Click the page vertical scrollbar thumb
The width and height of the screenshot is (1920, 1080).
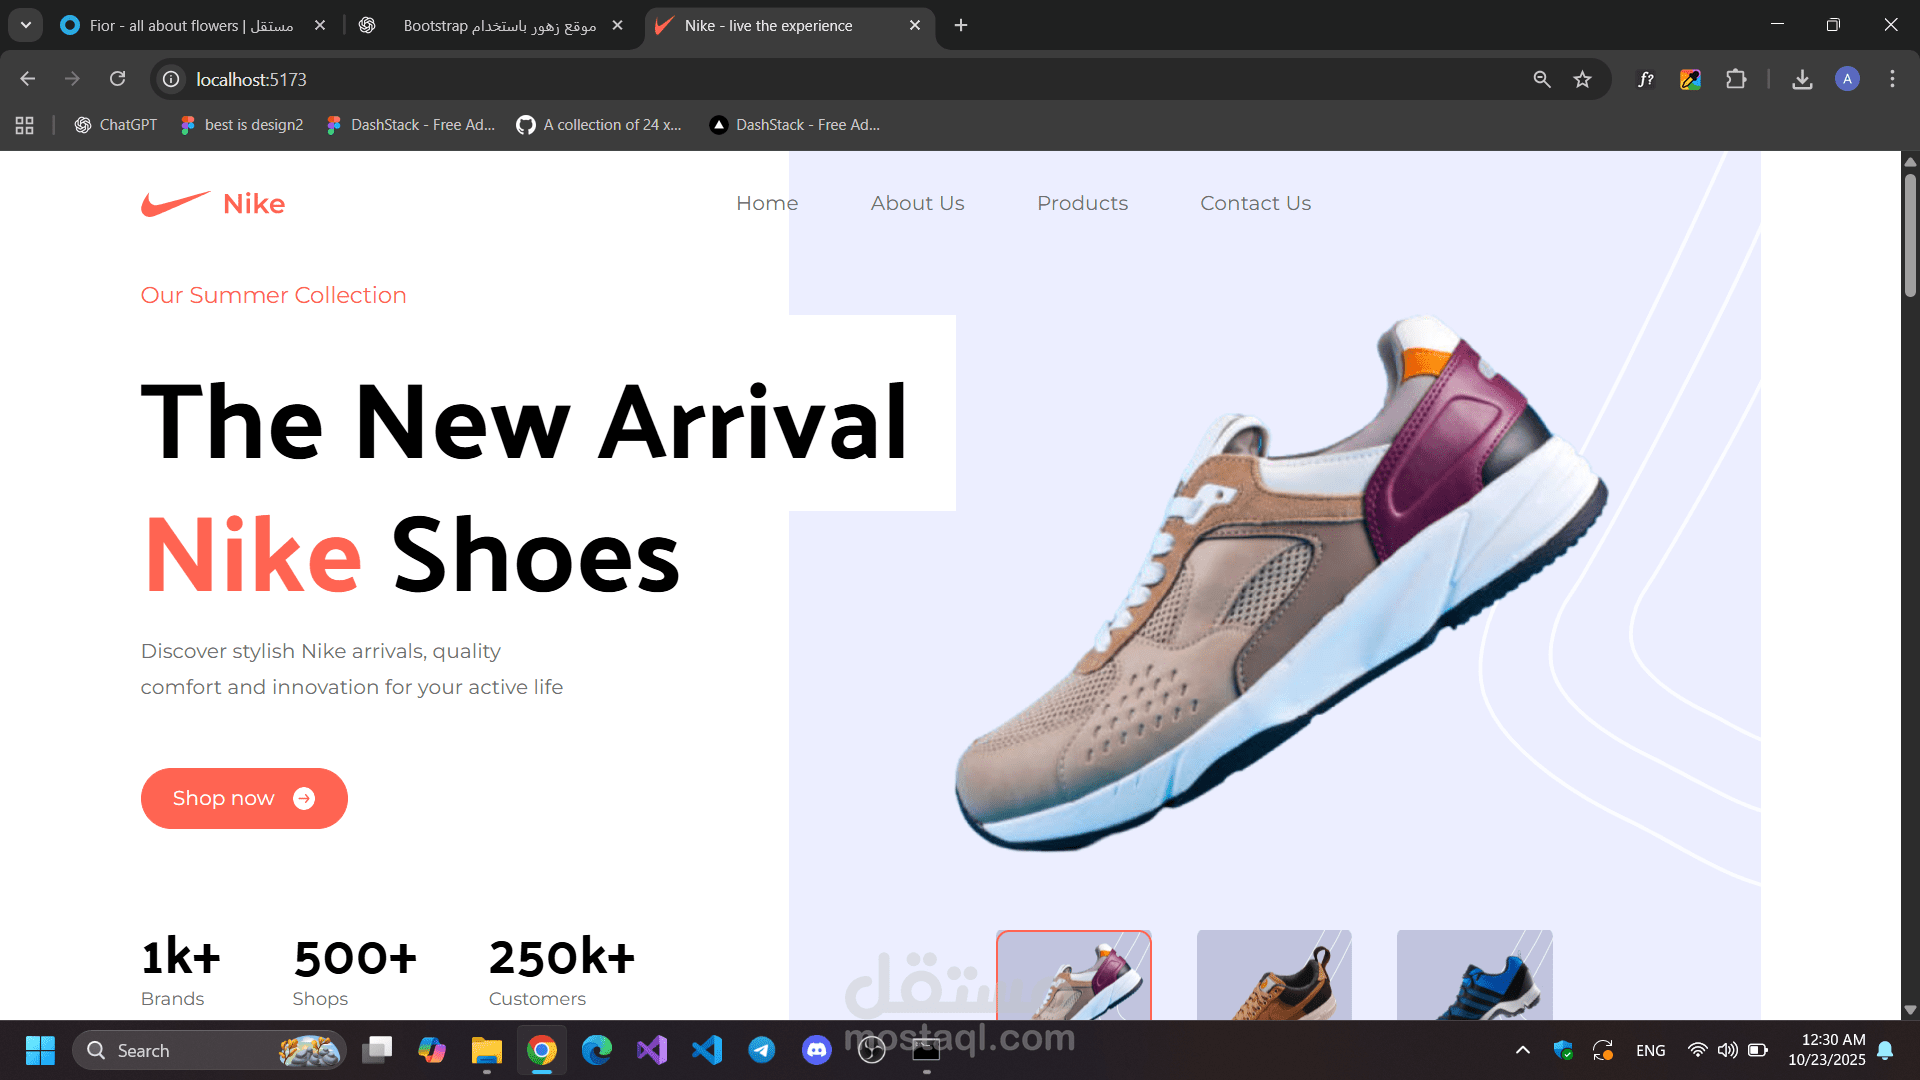coord(1910,235)
